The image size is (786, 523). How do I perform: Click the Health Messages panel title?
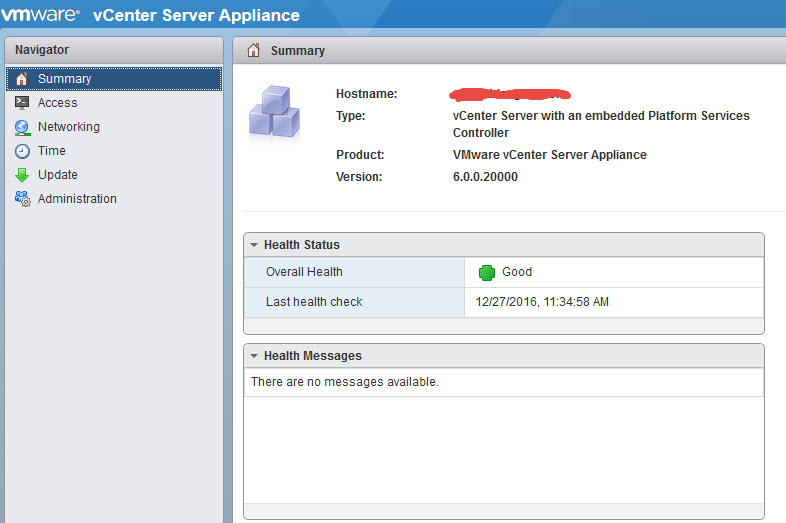313,356
